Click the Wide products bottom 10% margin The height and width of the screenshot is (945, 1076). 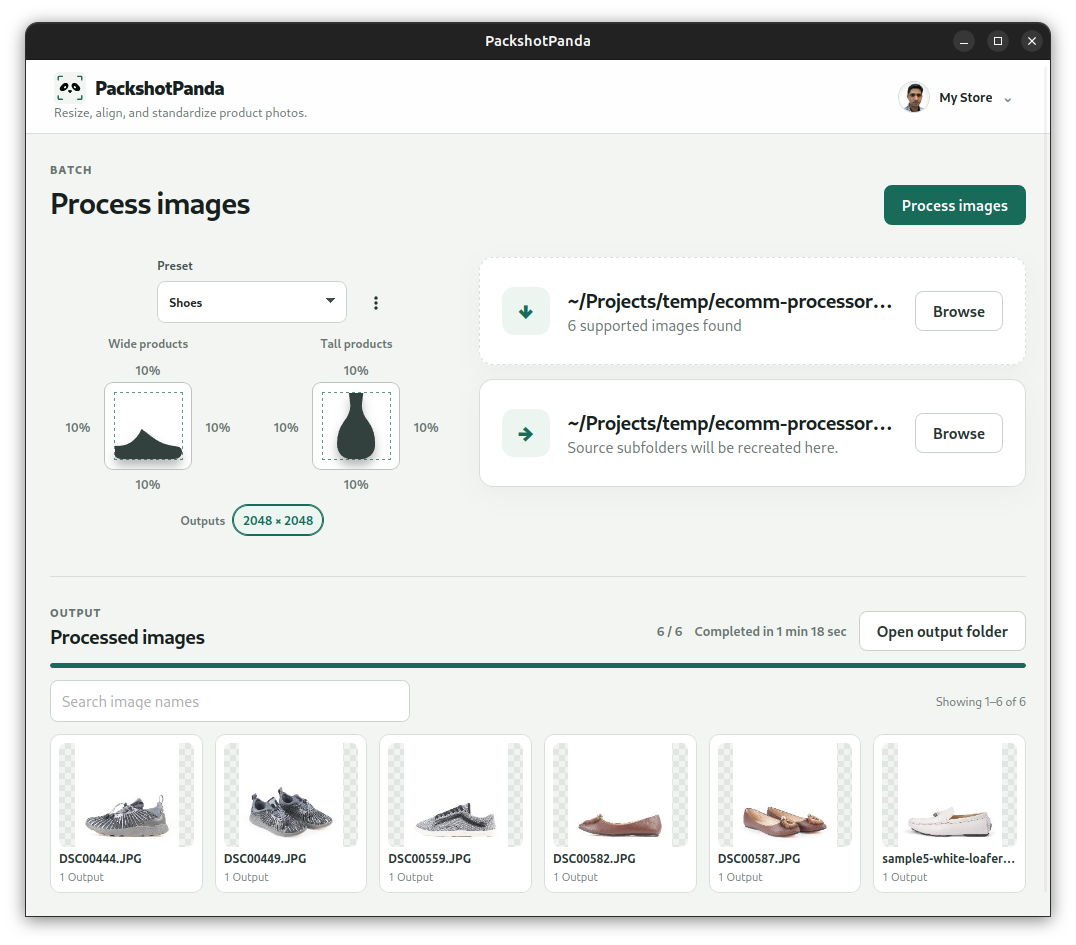click(x=148, y=485)
